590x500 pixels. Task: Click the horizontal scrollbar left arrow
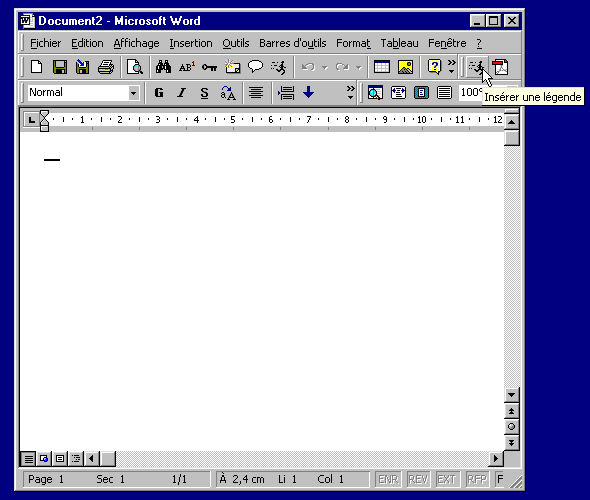click(x=91, y=459)
